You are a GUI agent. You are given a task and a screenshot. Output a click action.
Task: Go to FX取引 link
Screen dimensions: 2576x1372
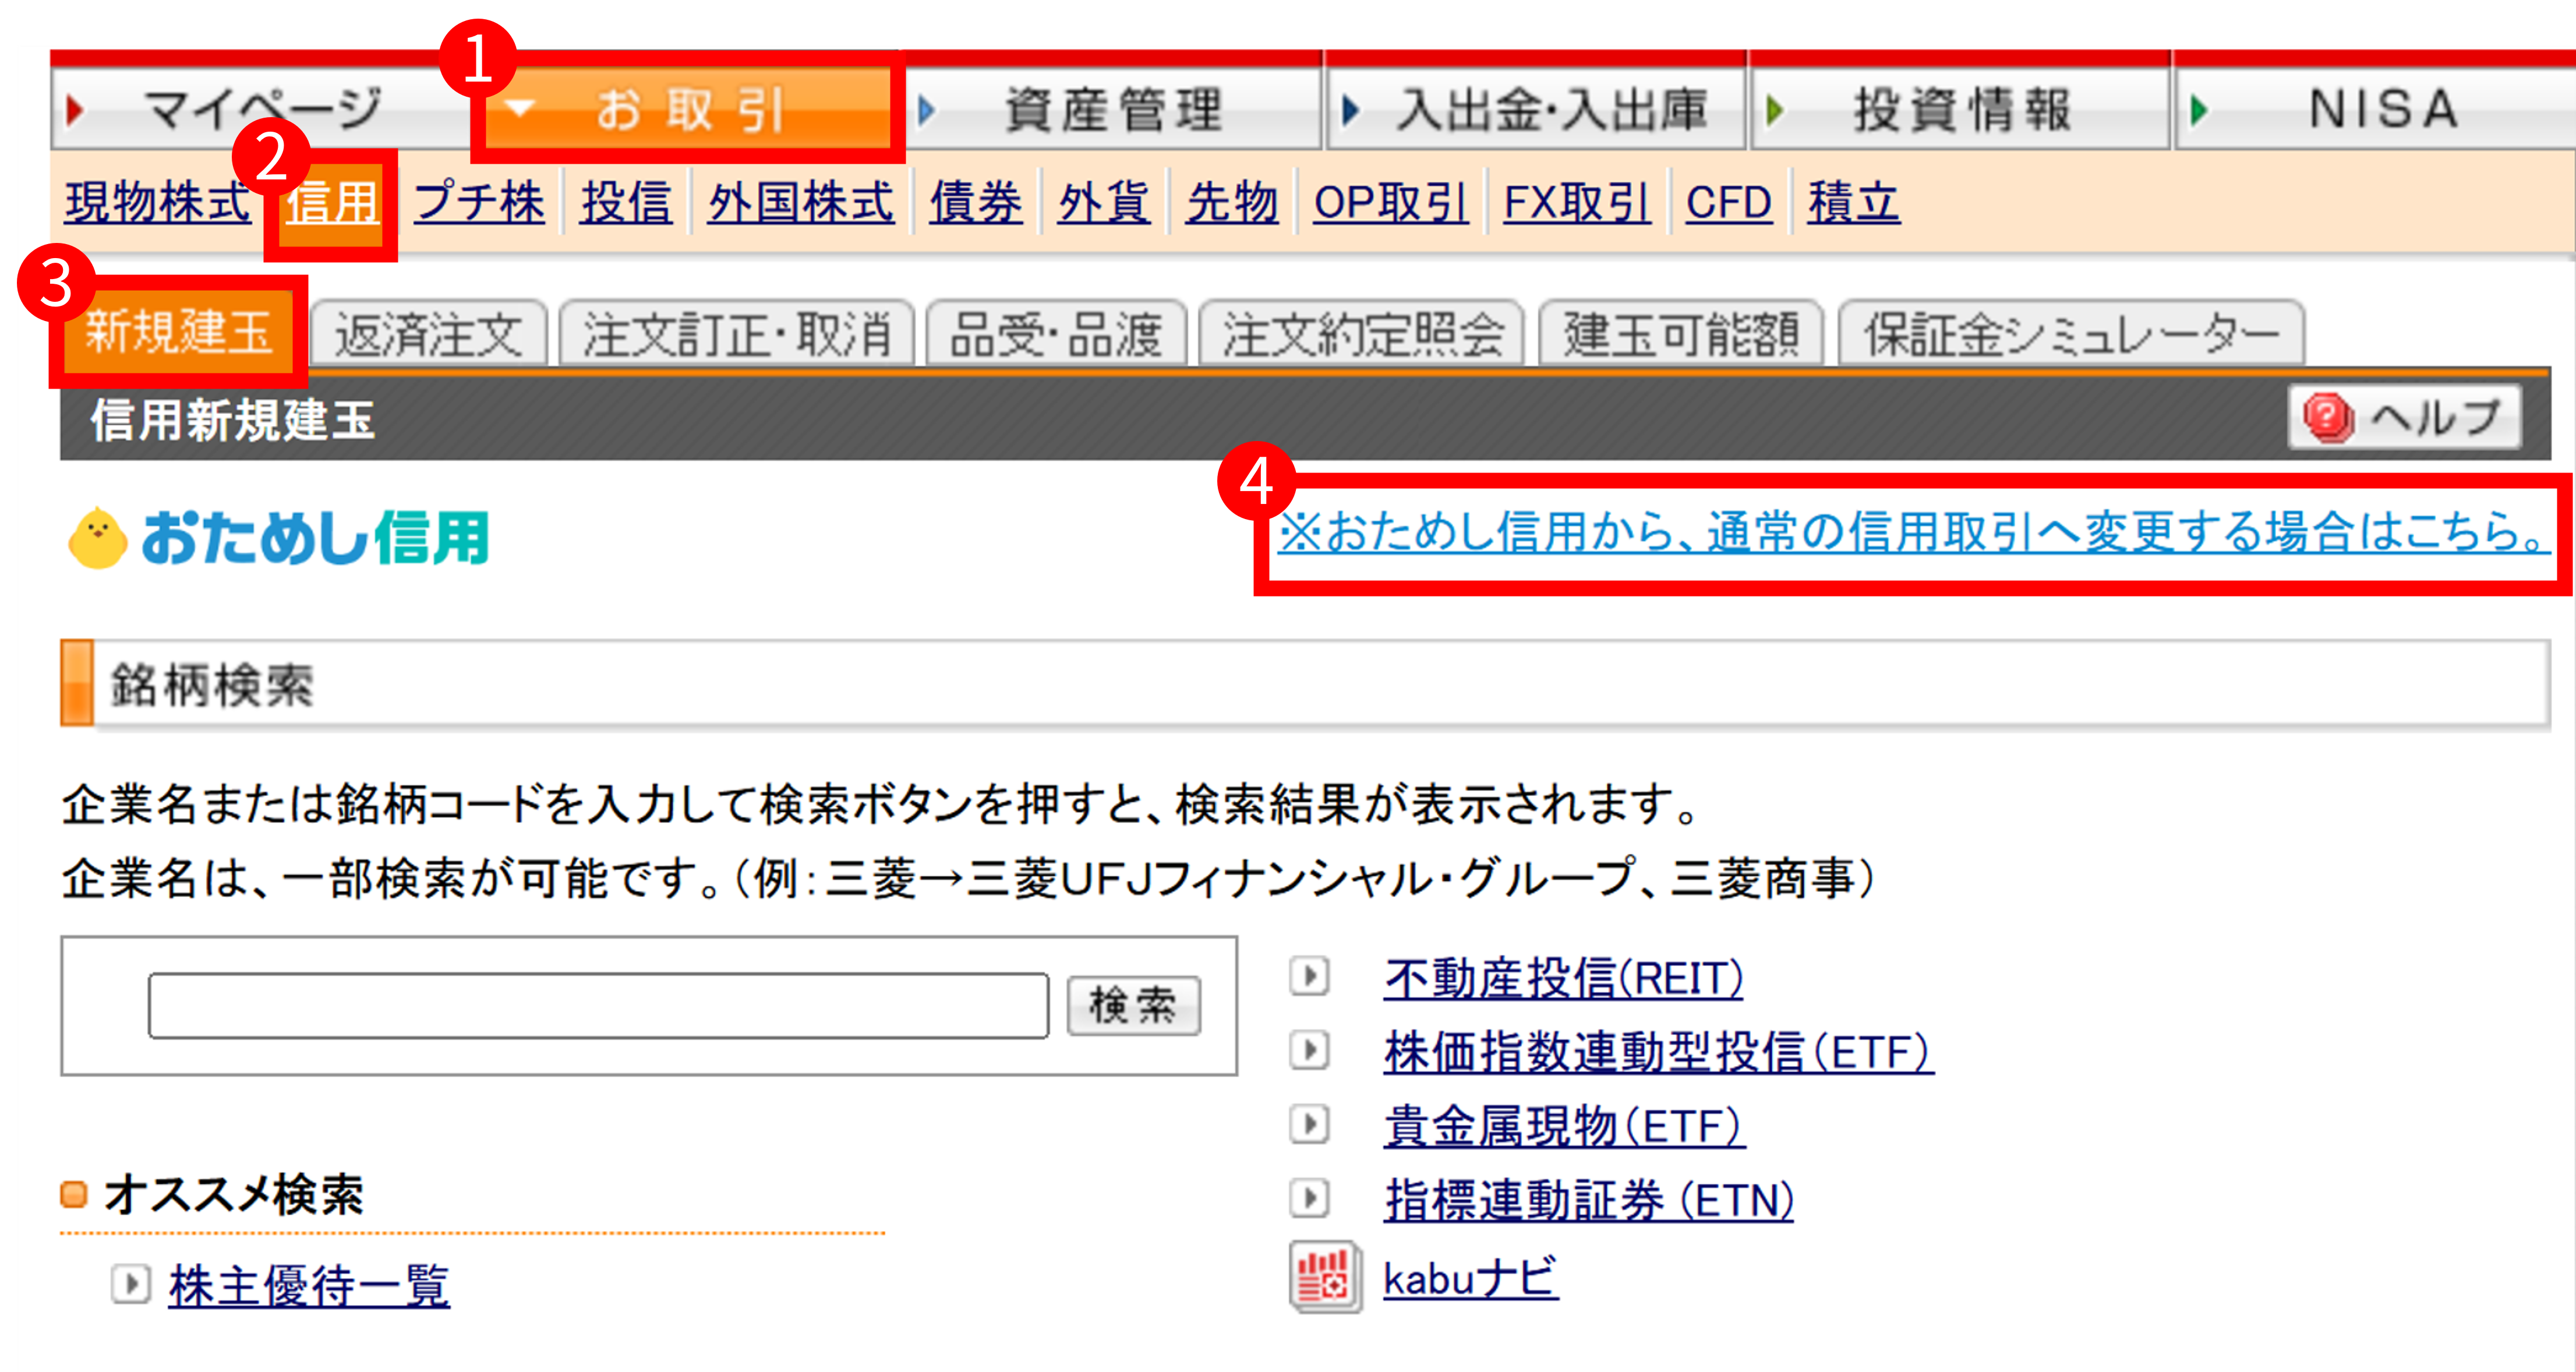pos(1577,203)
